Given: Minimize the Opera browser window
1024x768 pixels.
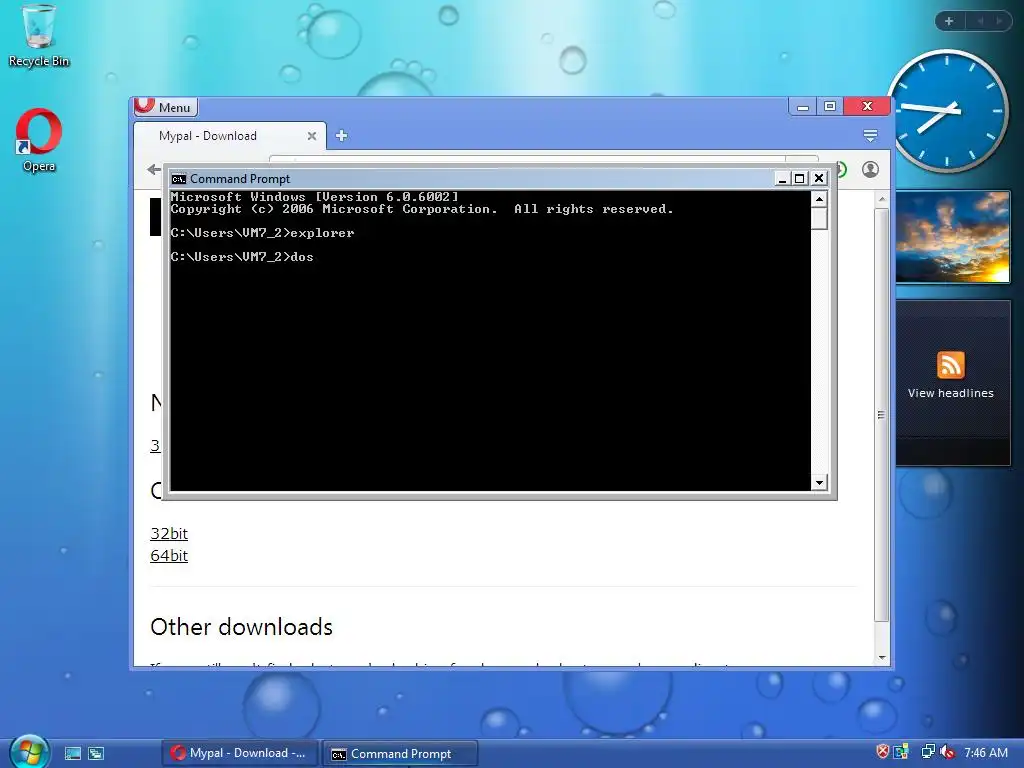Looking at the screenshot, I should click(x=803, y=106).
